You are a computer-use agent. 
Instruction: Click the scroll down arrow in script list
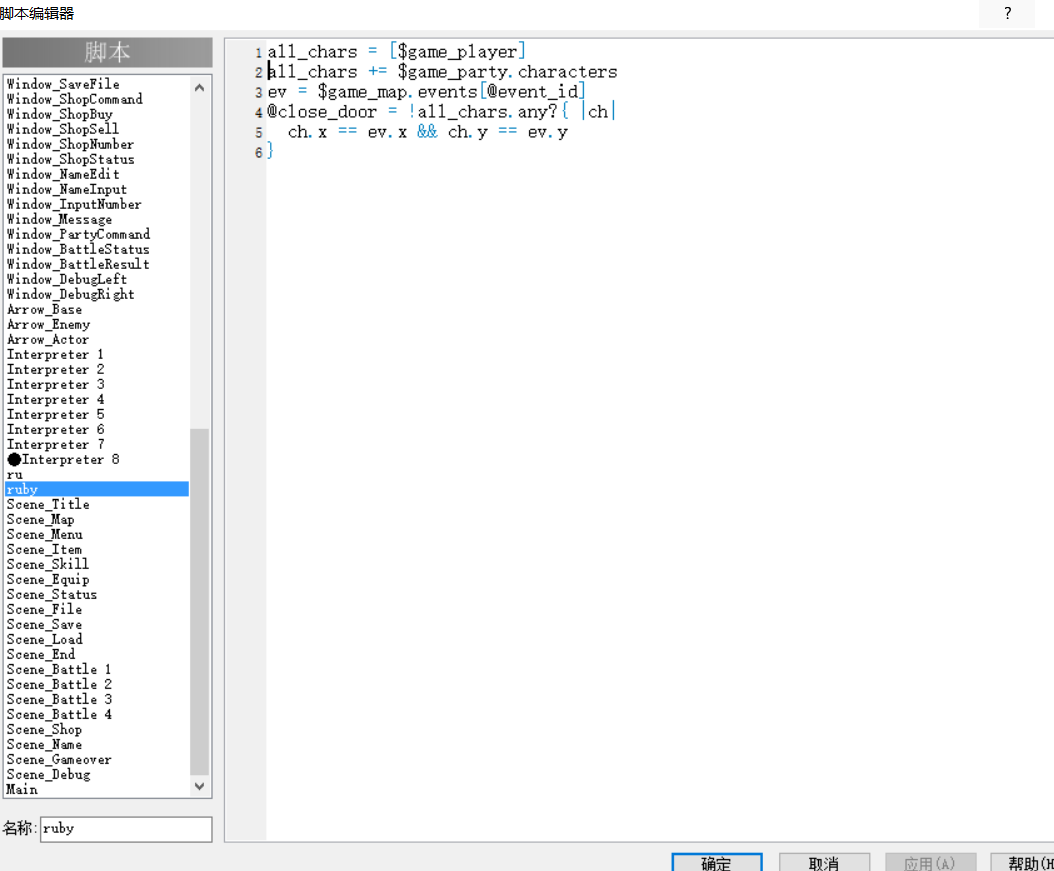(x=199, y=786)
